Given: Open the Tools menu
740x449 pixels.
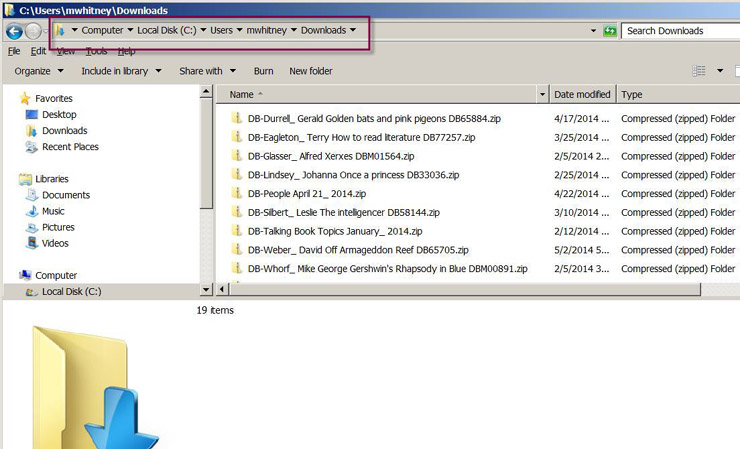Looking at the screenshot, I should [96, 51].
